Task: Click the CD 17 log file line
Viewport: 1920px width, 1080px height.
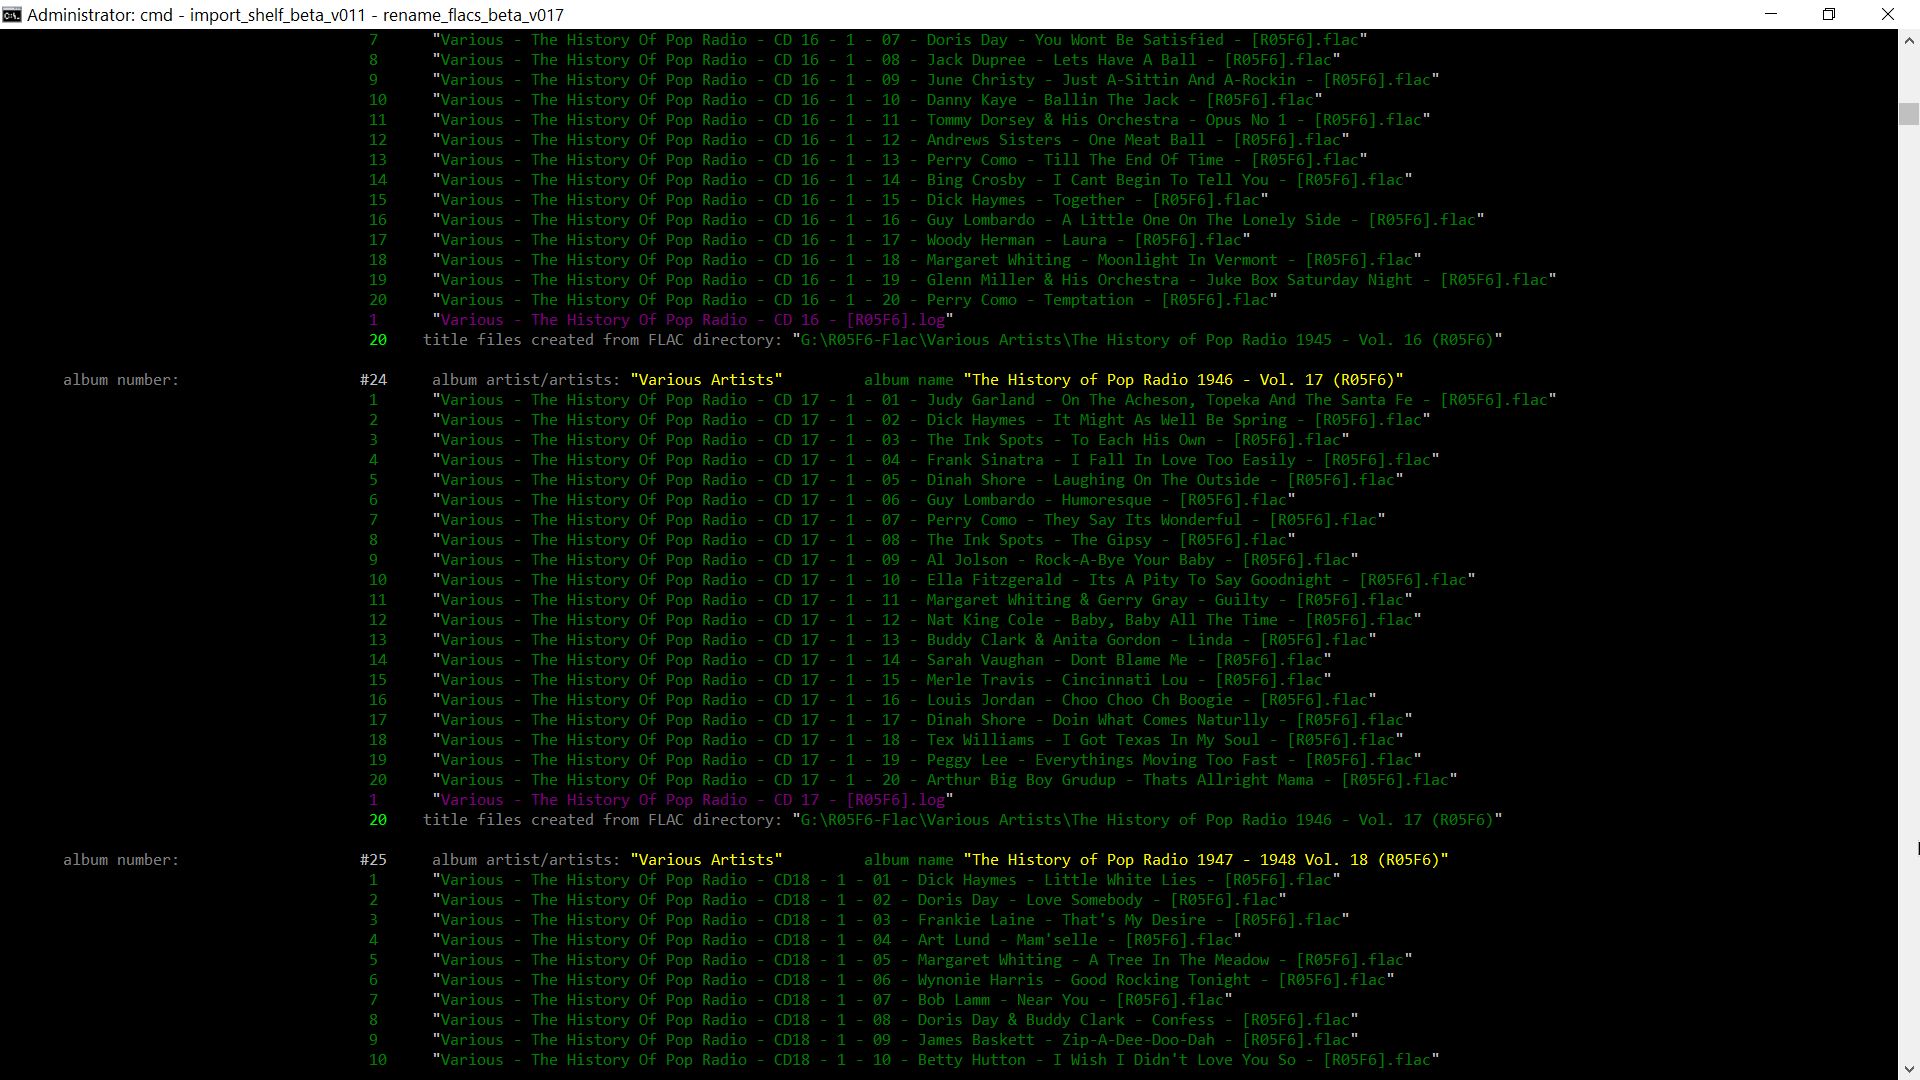Action: [x=692, y=800]
